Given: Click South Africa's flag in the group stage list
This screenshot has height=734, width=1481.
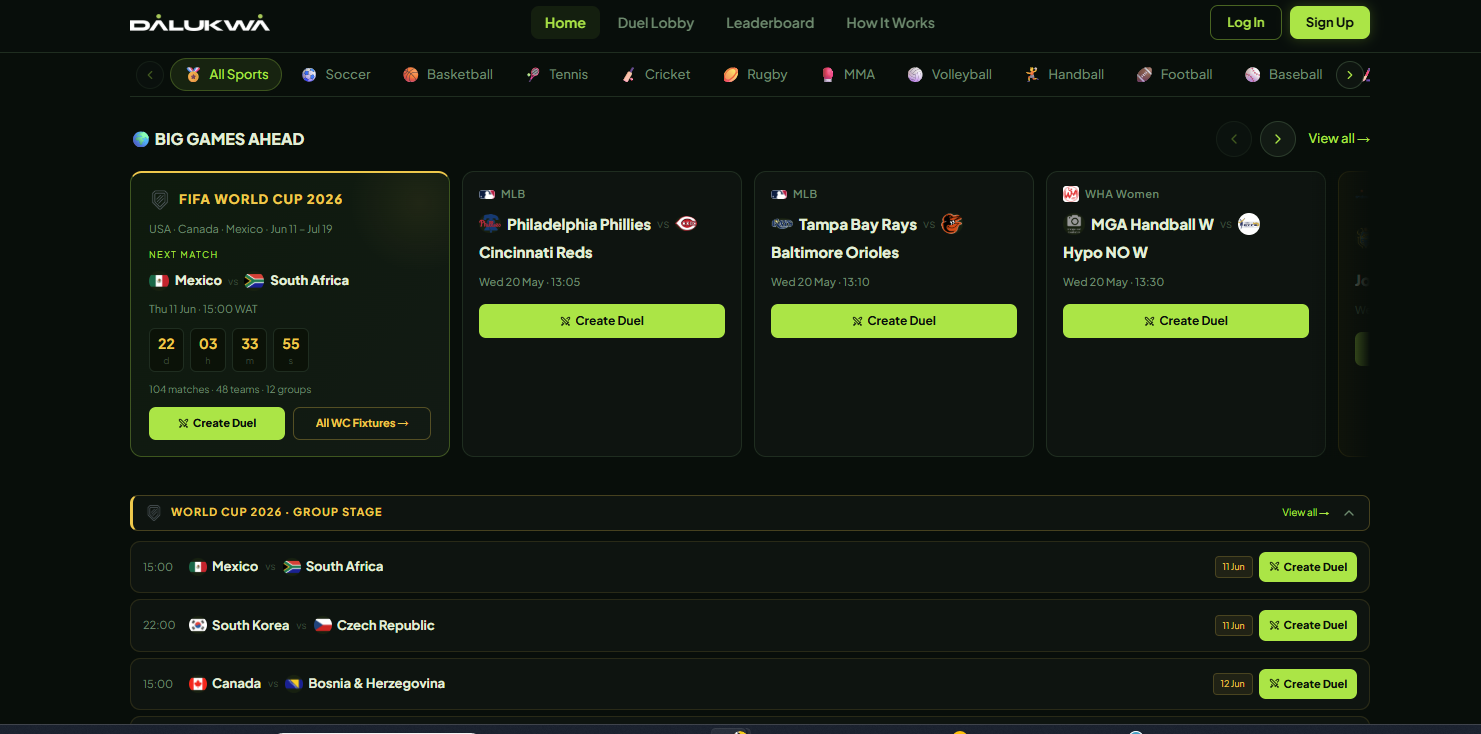Looking at the screenshot, I should pyautogui.click(x=292, y=567).
